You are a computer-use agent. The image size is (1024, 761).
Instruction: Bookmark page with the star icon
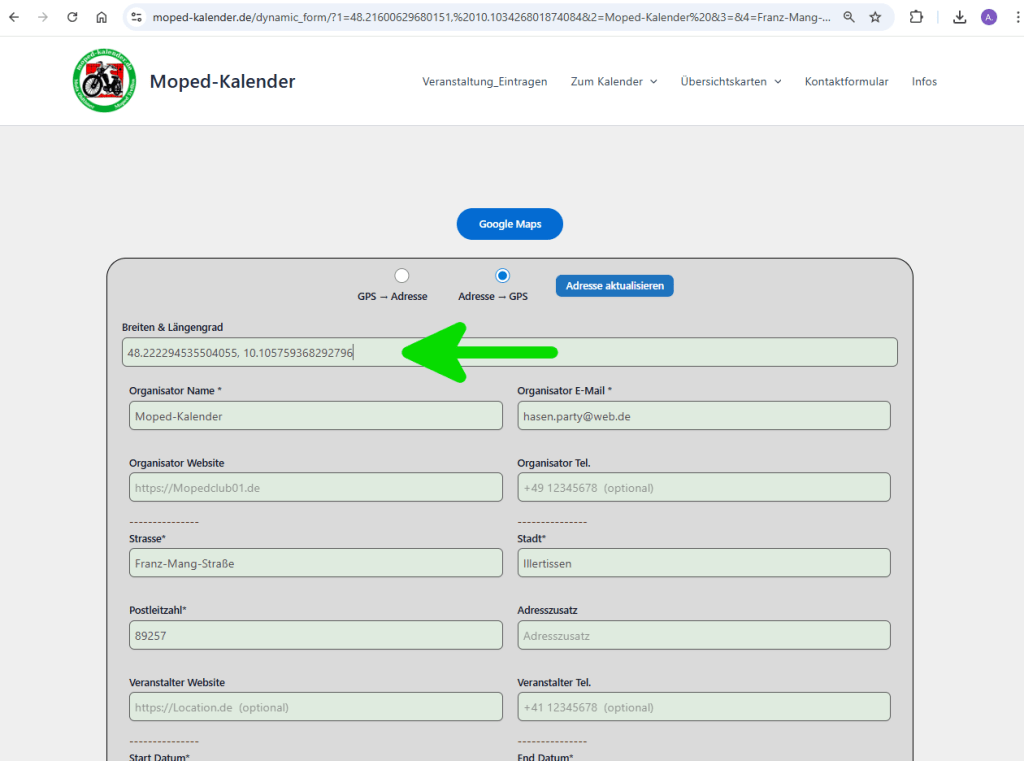[875, 17]
